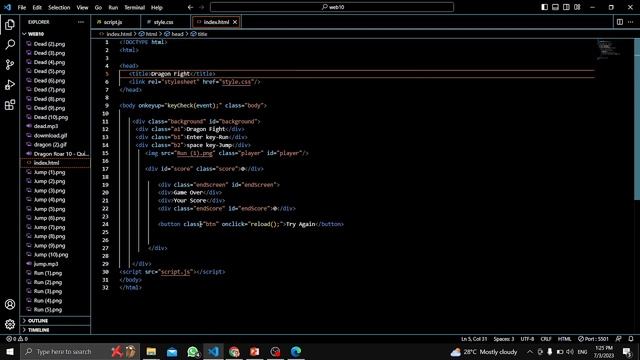Viewport: 640px width, 360px height.
Task: Open the index.html breadcrumb item
Action: coord(116,34)
